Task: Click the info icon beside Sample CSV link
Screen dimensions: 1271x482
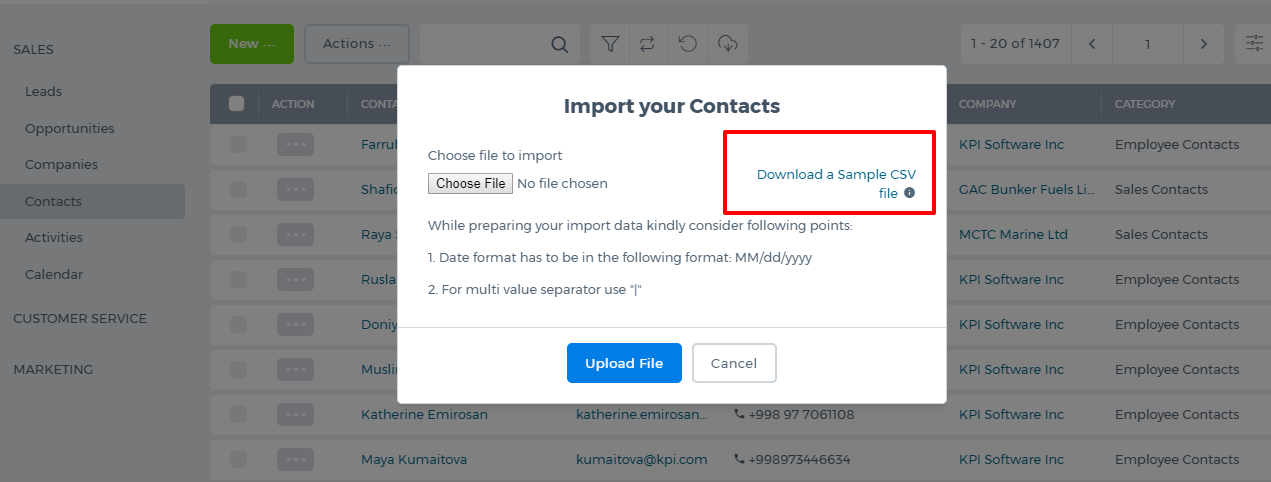Action: click(910, 193)
